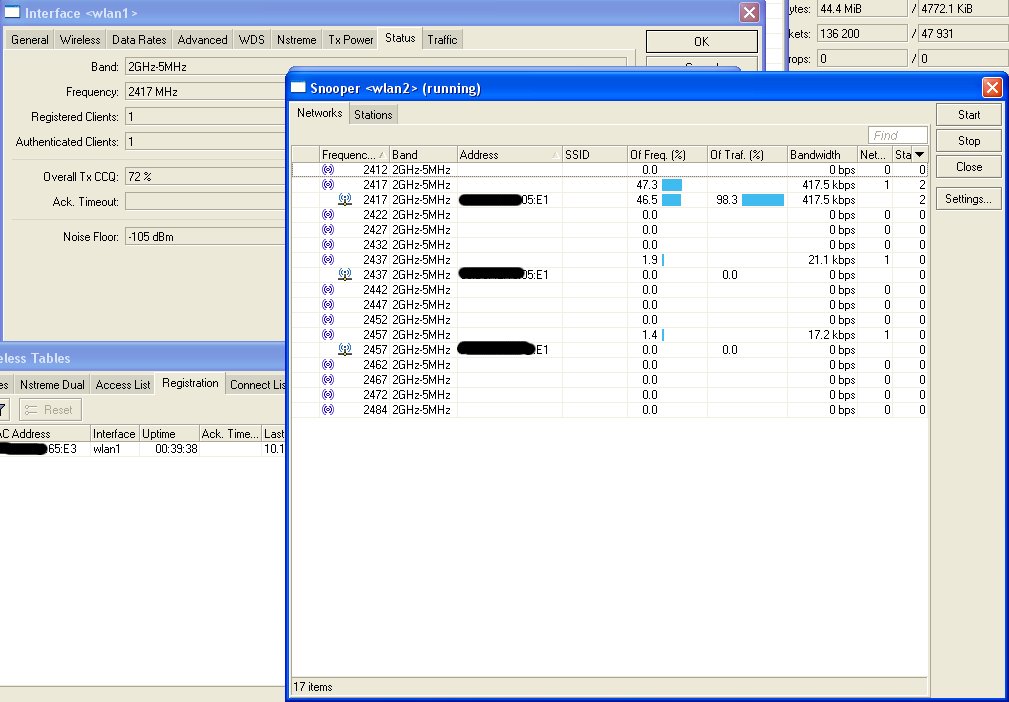The width and height of the screenshot is (1009, 702).
Task: Switch to the Stations tab in Snooper
Action: click(373, 113)
